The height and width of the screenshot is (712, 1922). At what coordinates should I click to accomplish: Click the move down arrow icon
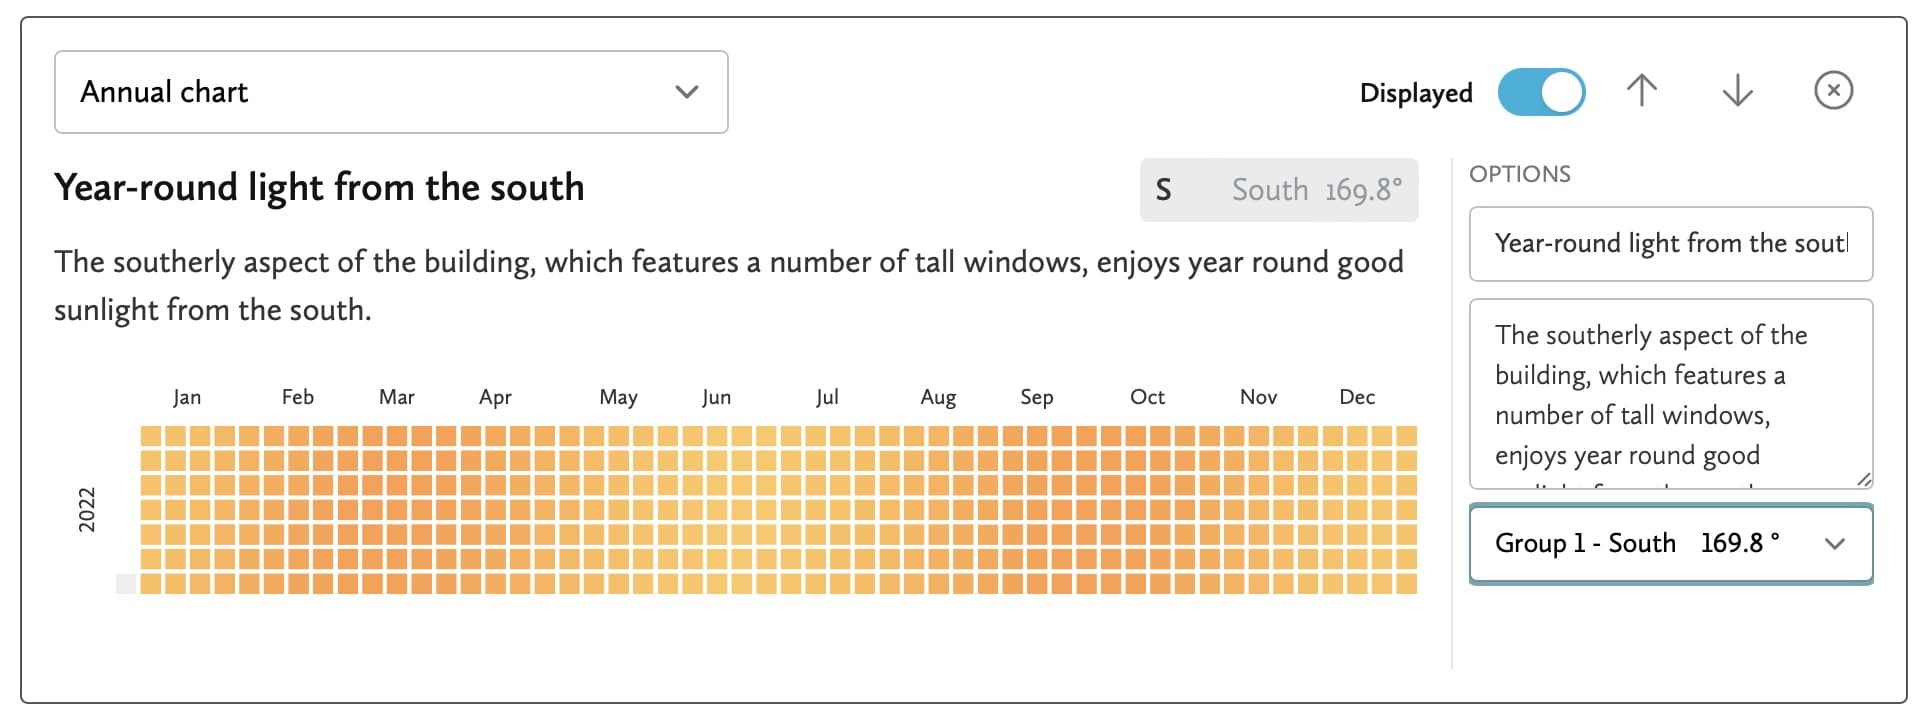click(x=1737, y=91)
